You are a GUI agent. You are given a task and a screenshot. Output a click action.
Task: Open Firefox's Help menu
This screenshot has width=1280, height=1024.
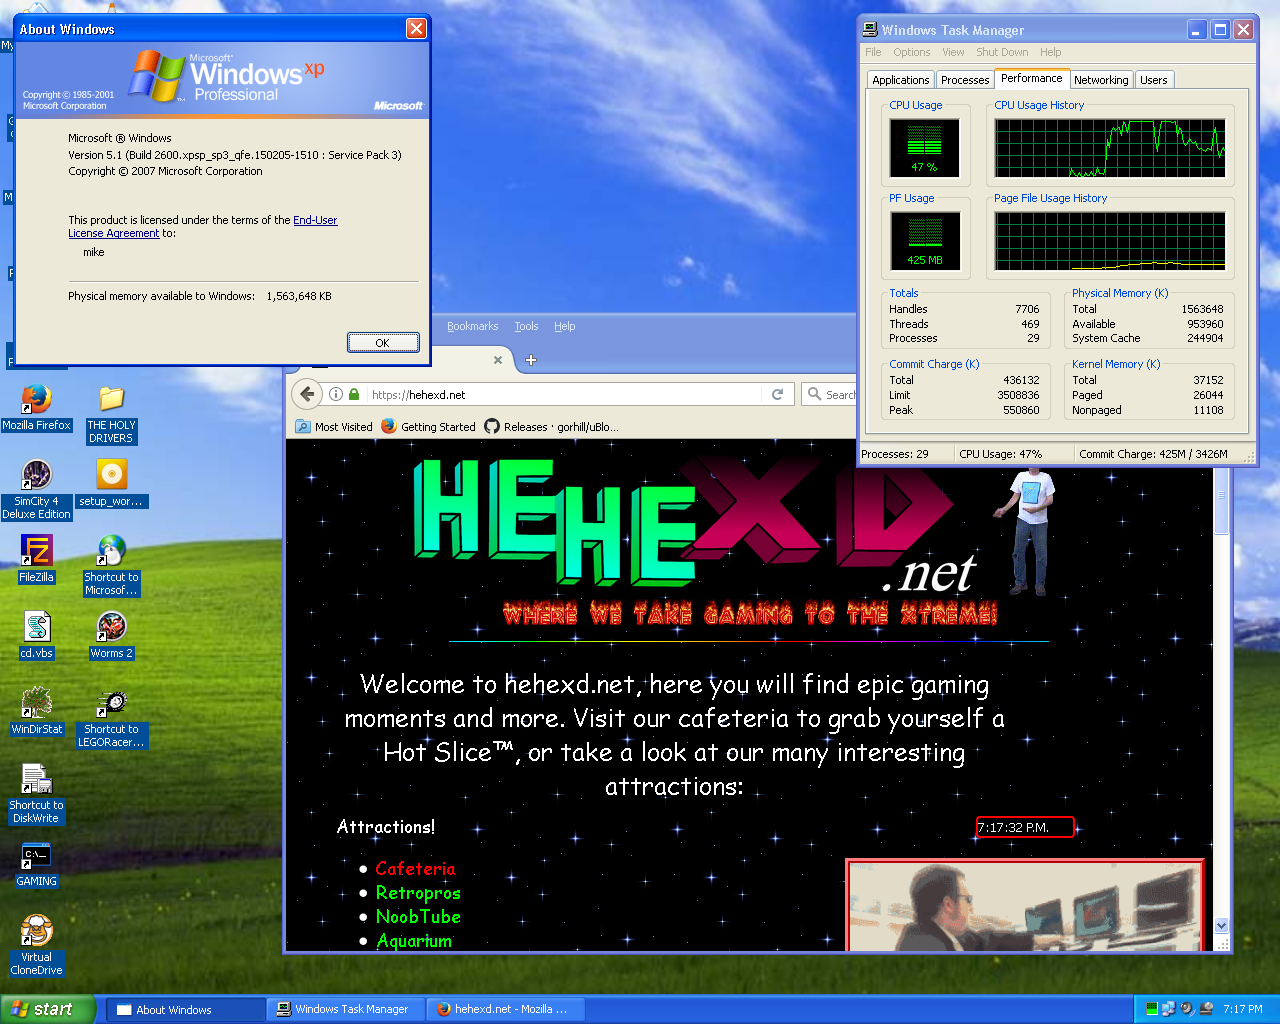tap(564, 326)
